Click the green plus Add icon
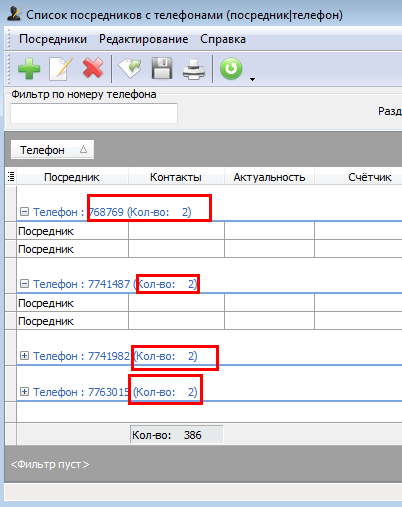The width and height of the screenshot is (402, 507). [29, 69]
